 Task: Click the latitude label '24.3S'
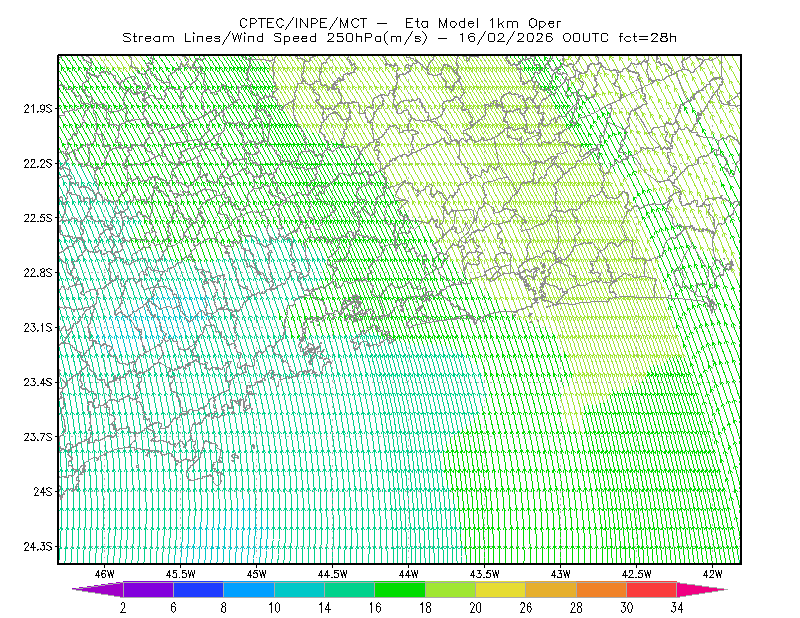38,547
